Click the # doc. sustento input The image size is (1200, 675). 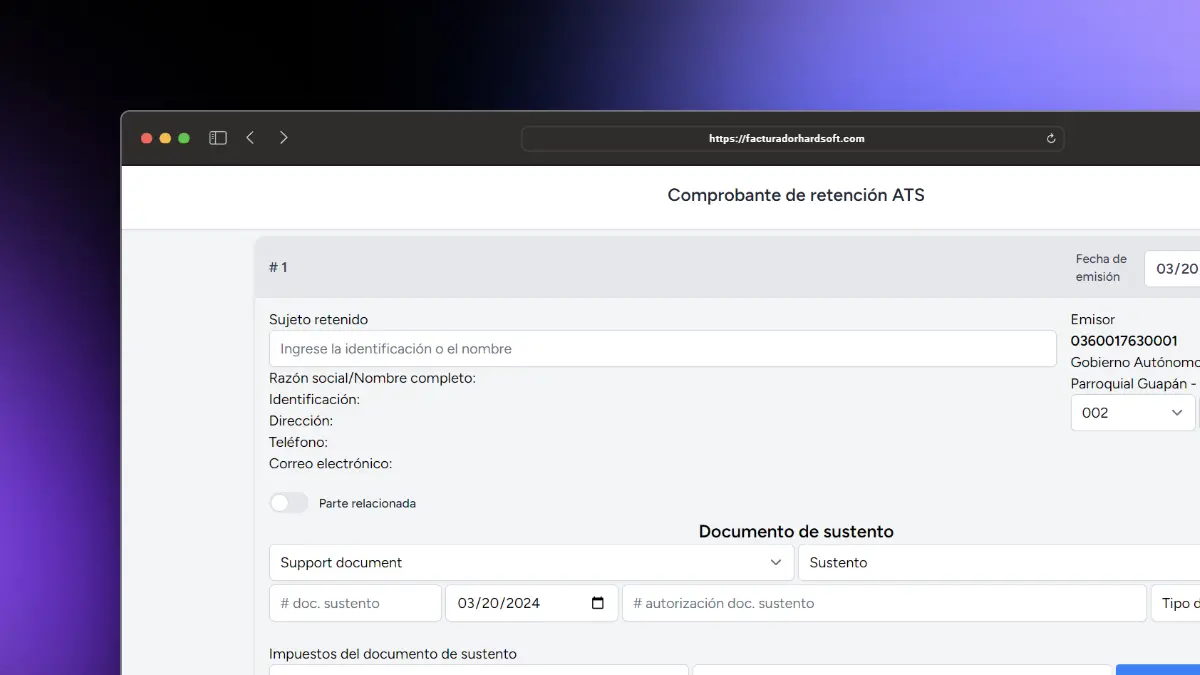tap(355, 603)
